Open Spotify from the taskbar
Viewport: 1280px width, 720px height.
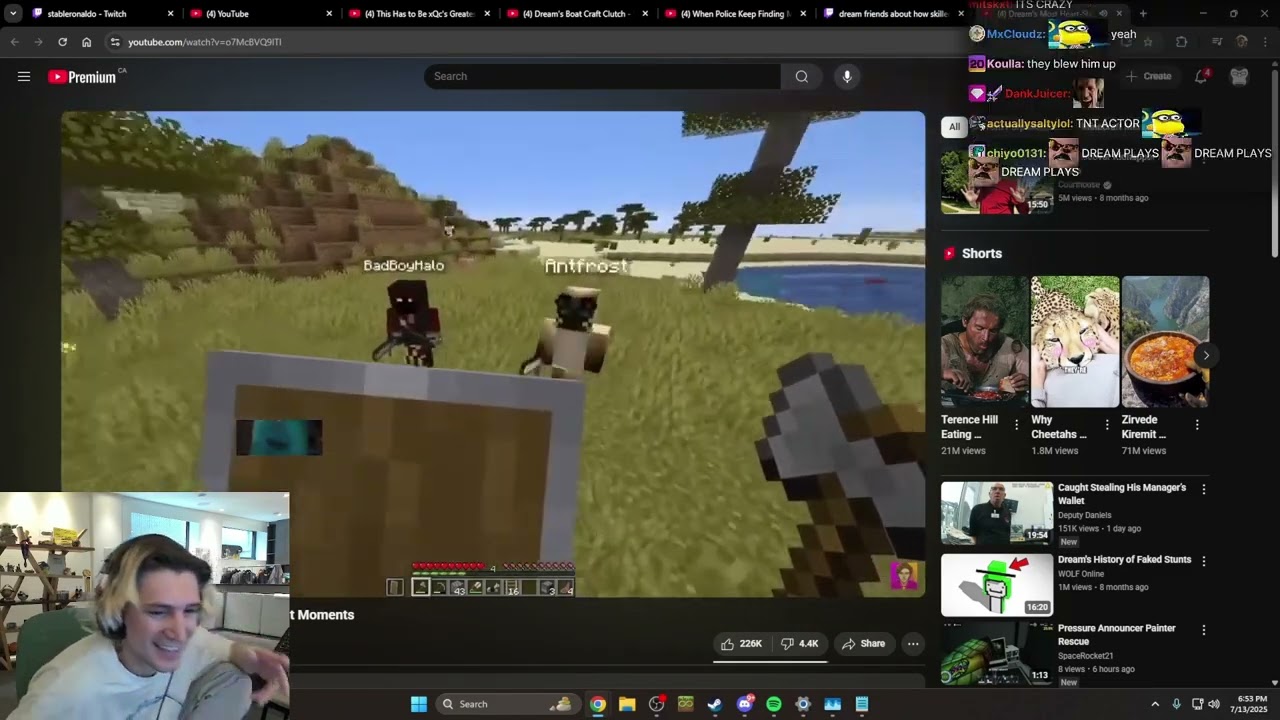click(x=773, y=704)
